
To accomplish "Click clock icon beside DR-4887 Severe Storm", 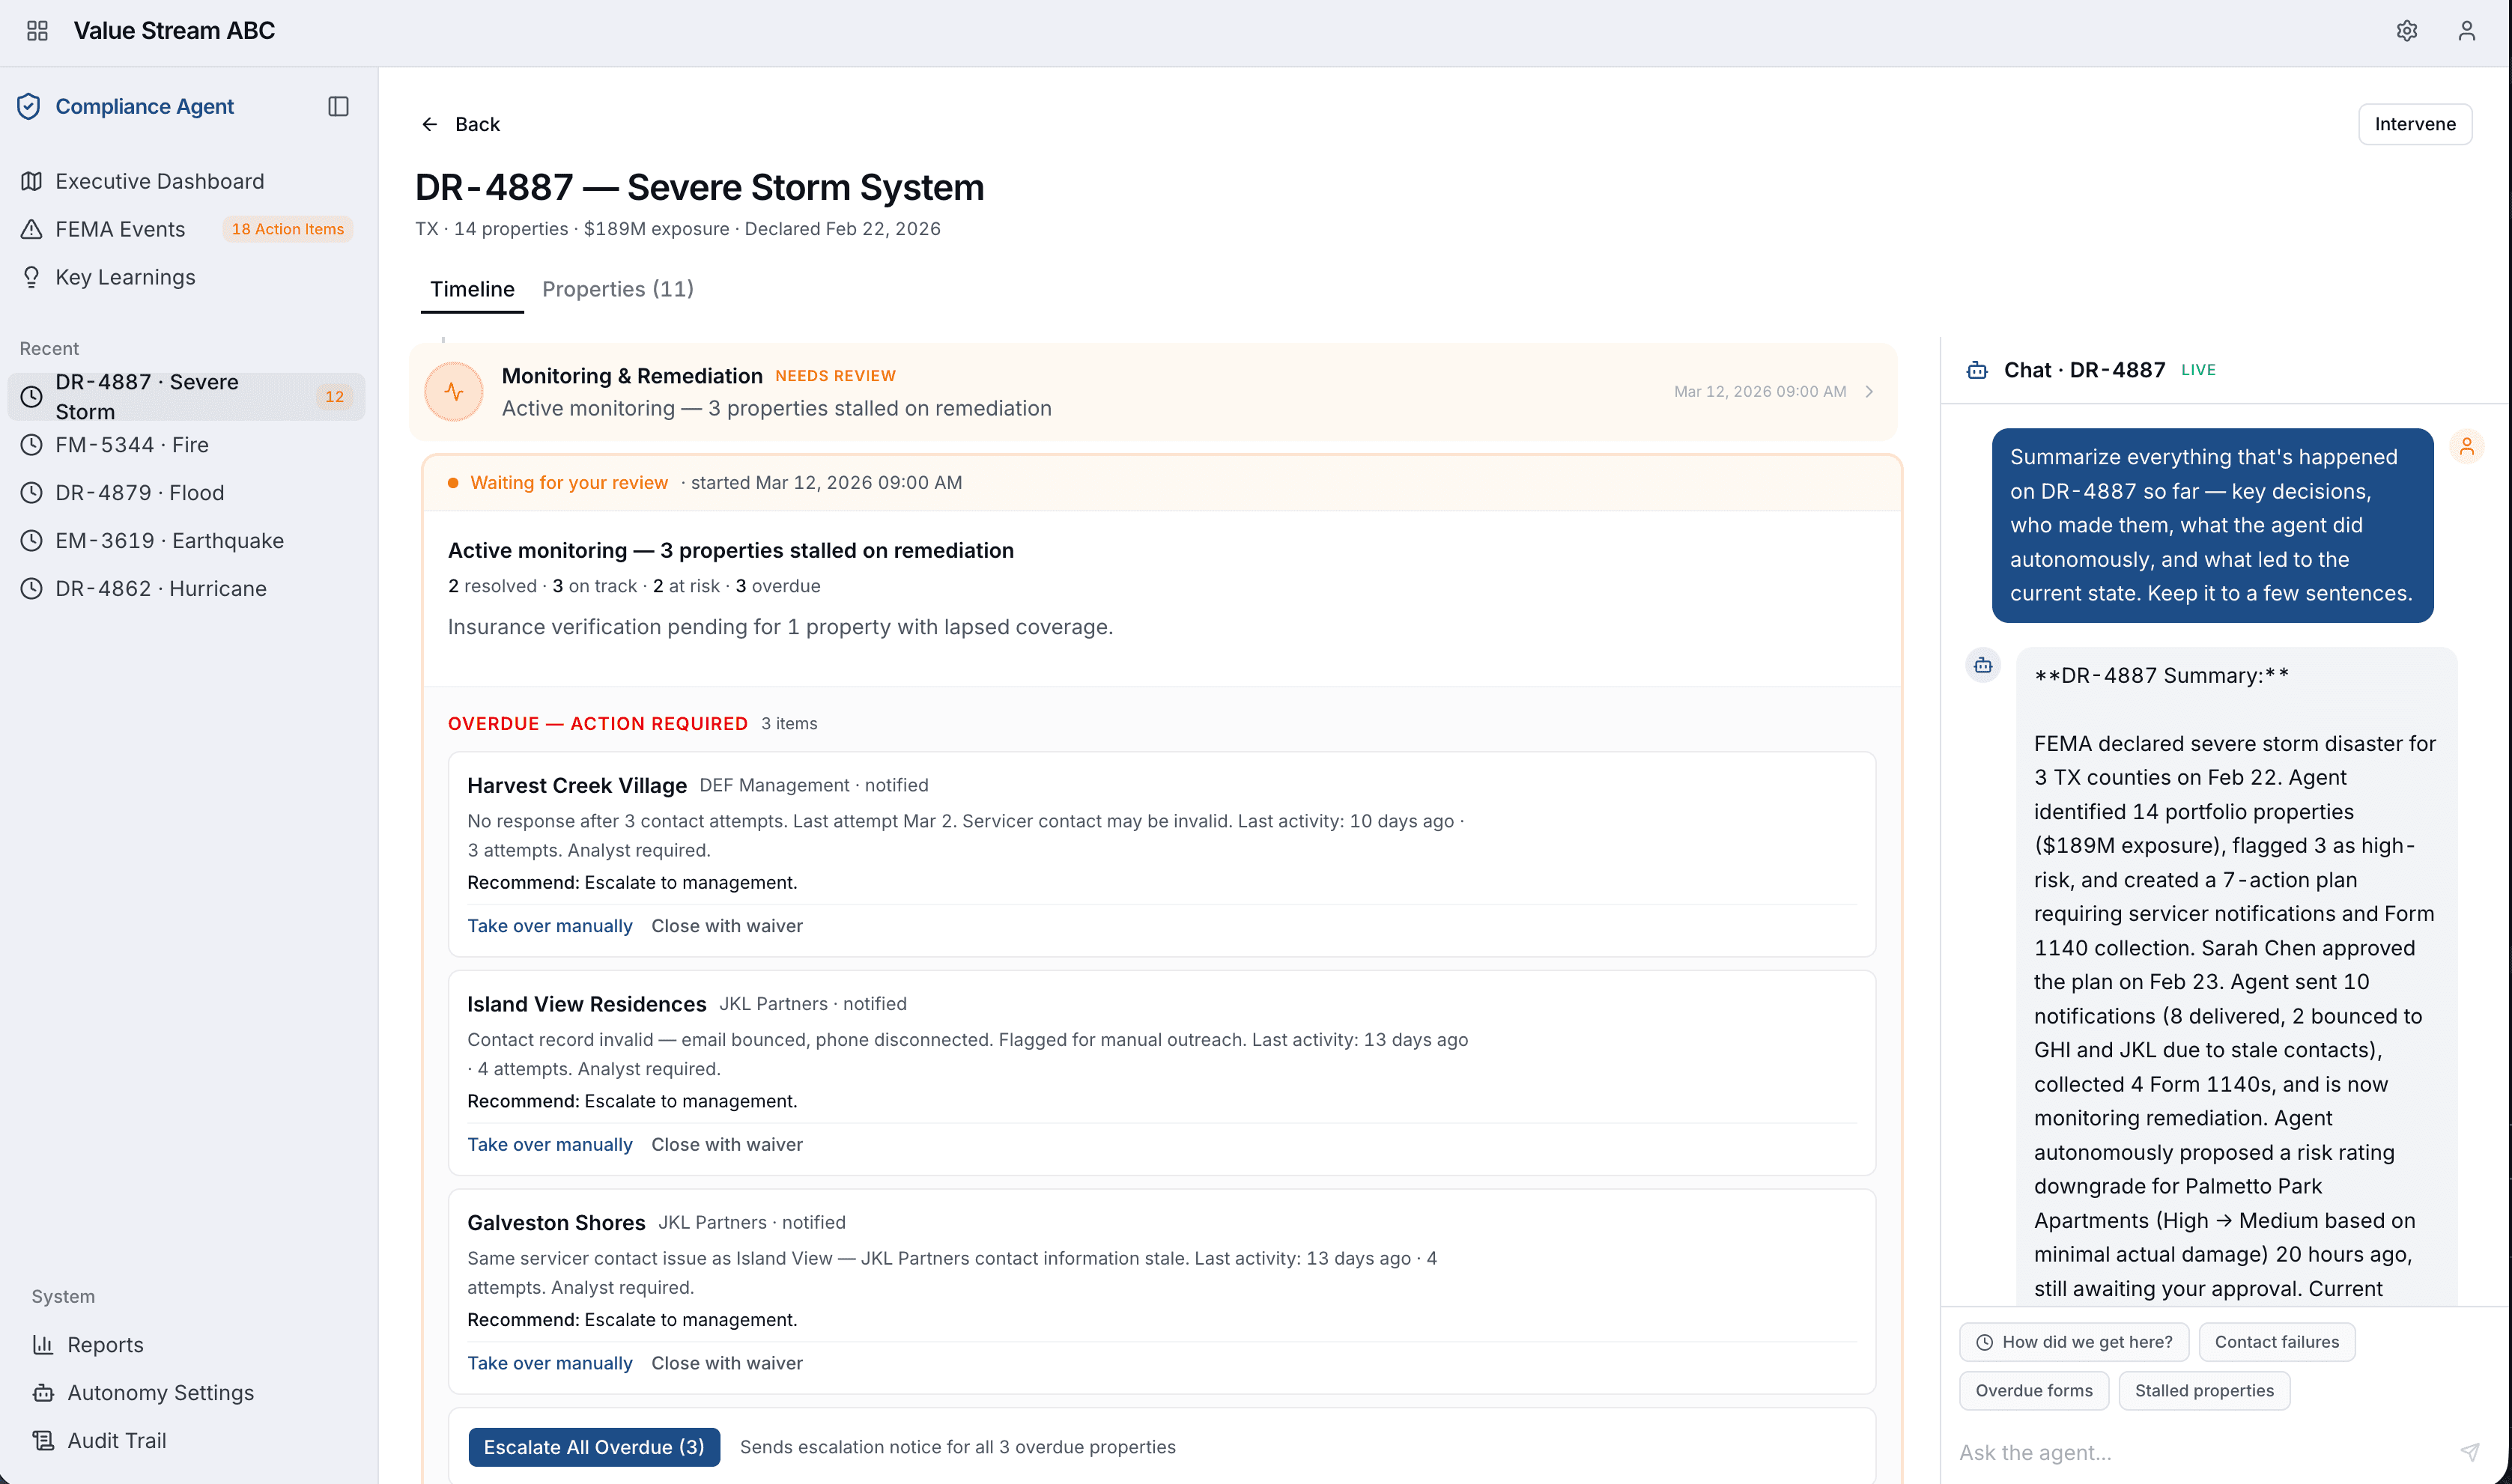I will 32,397.
